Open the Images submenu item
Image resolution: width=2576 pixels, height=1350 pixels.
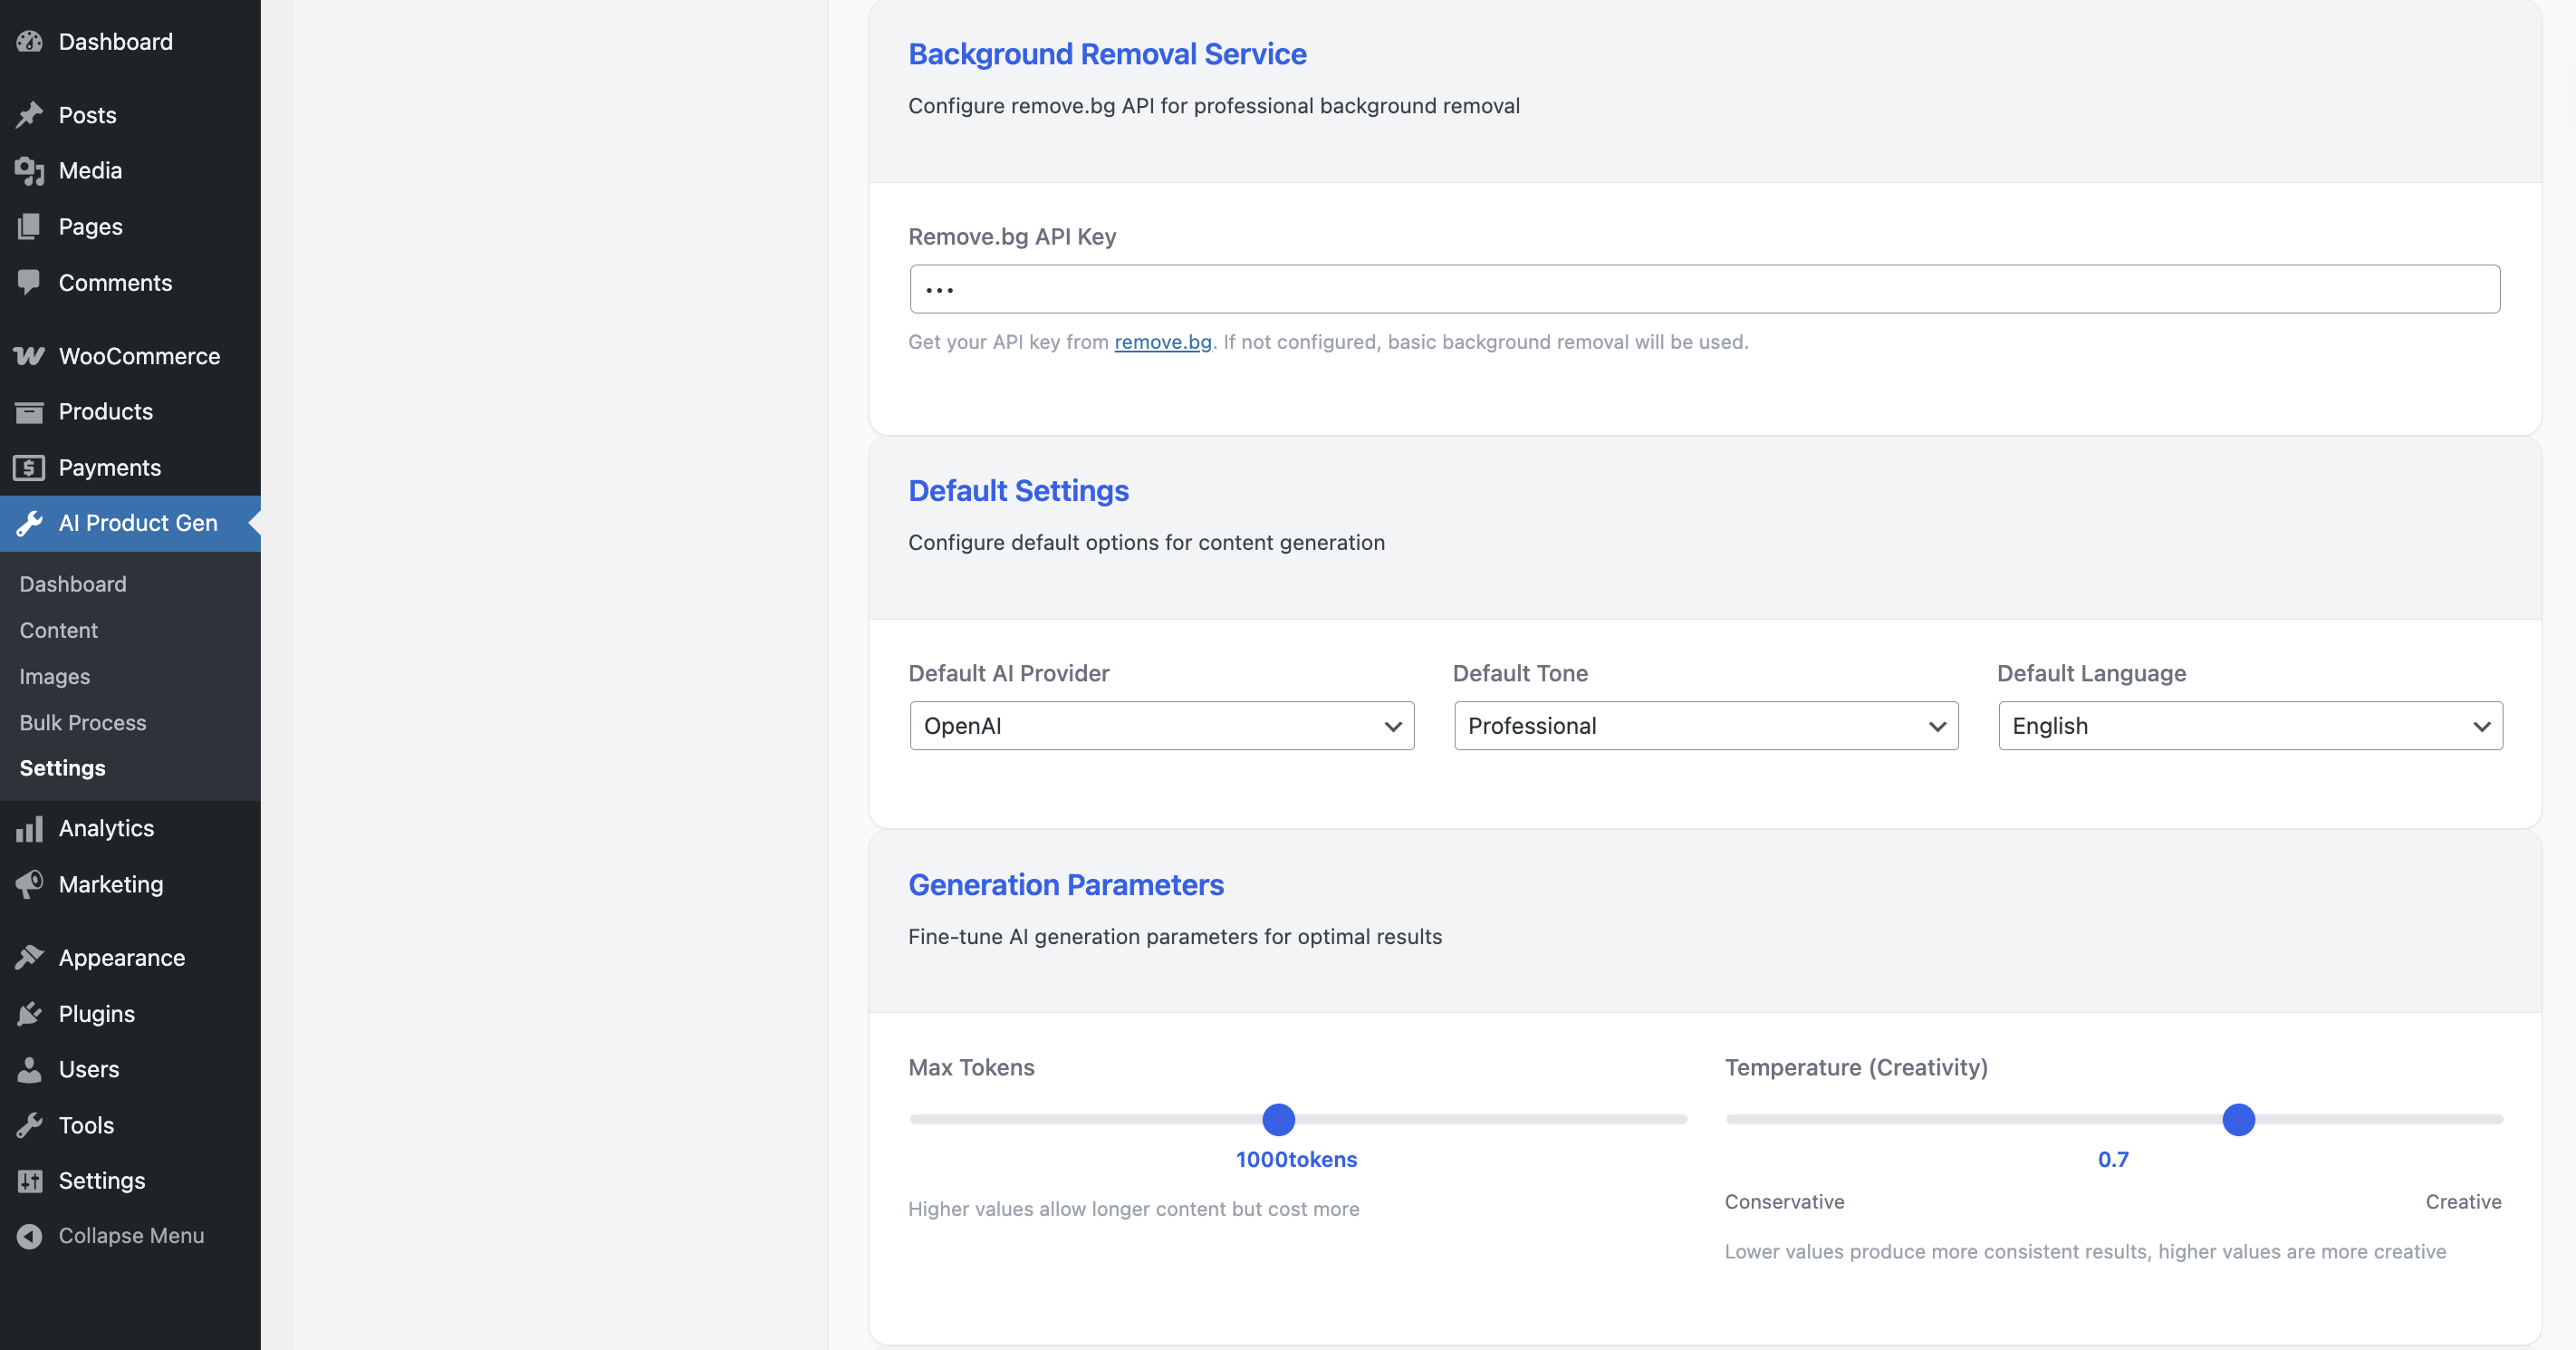tap(55, 676)
